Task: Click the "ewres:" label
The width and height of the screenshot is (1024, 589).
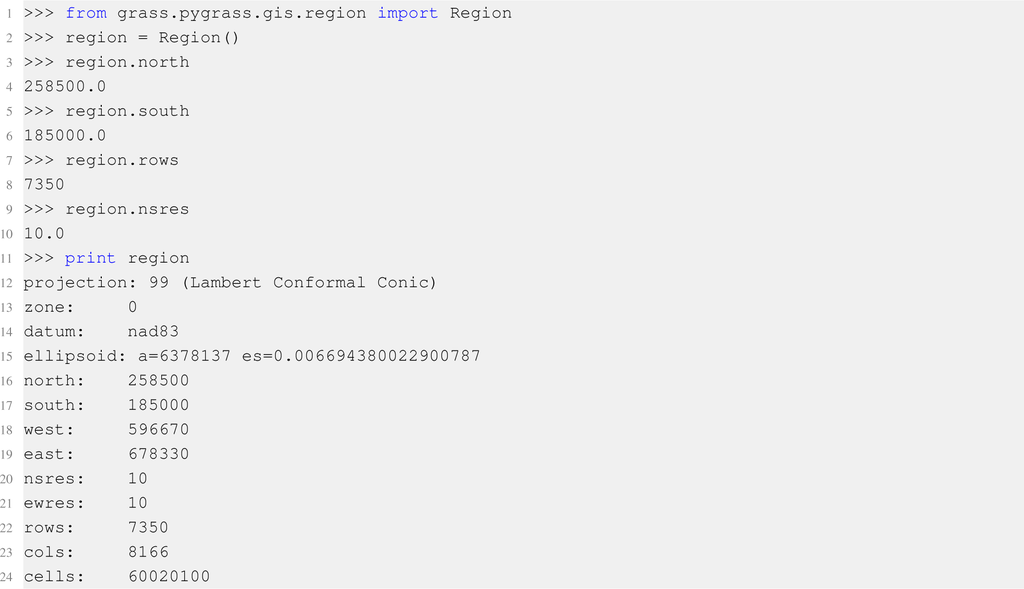Action: click(54, 503)
